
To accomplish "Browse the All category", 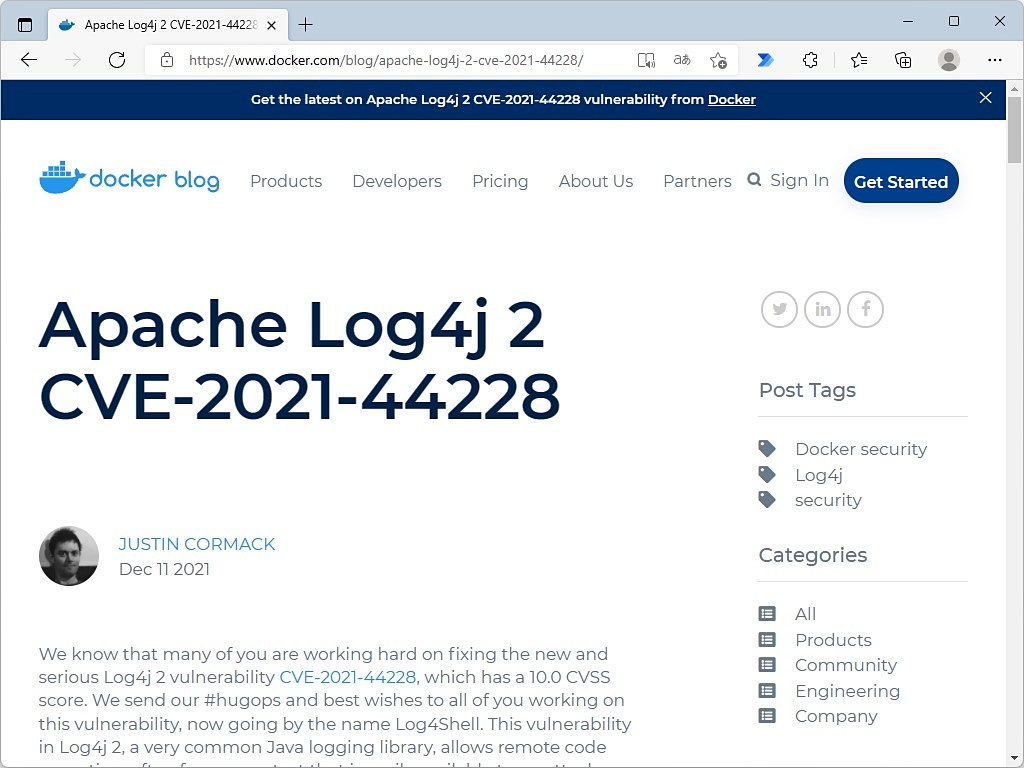I will tap(805, 614).
